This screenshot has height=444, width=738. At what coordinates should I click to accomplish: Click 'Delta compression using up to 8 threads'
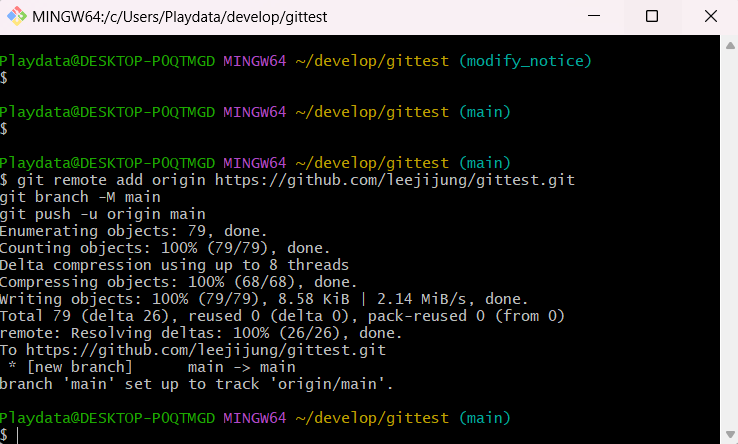click(x=174, y=265)
